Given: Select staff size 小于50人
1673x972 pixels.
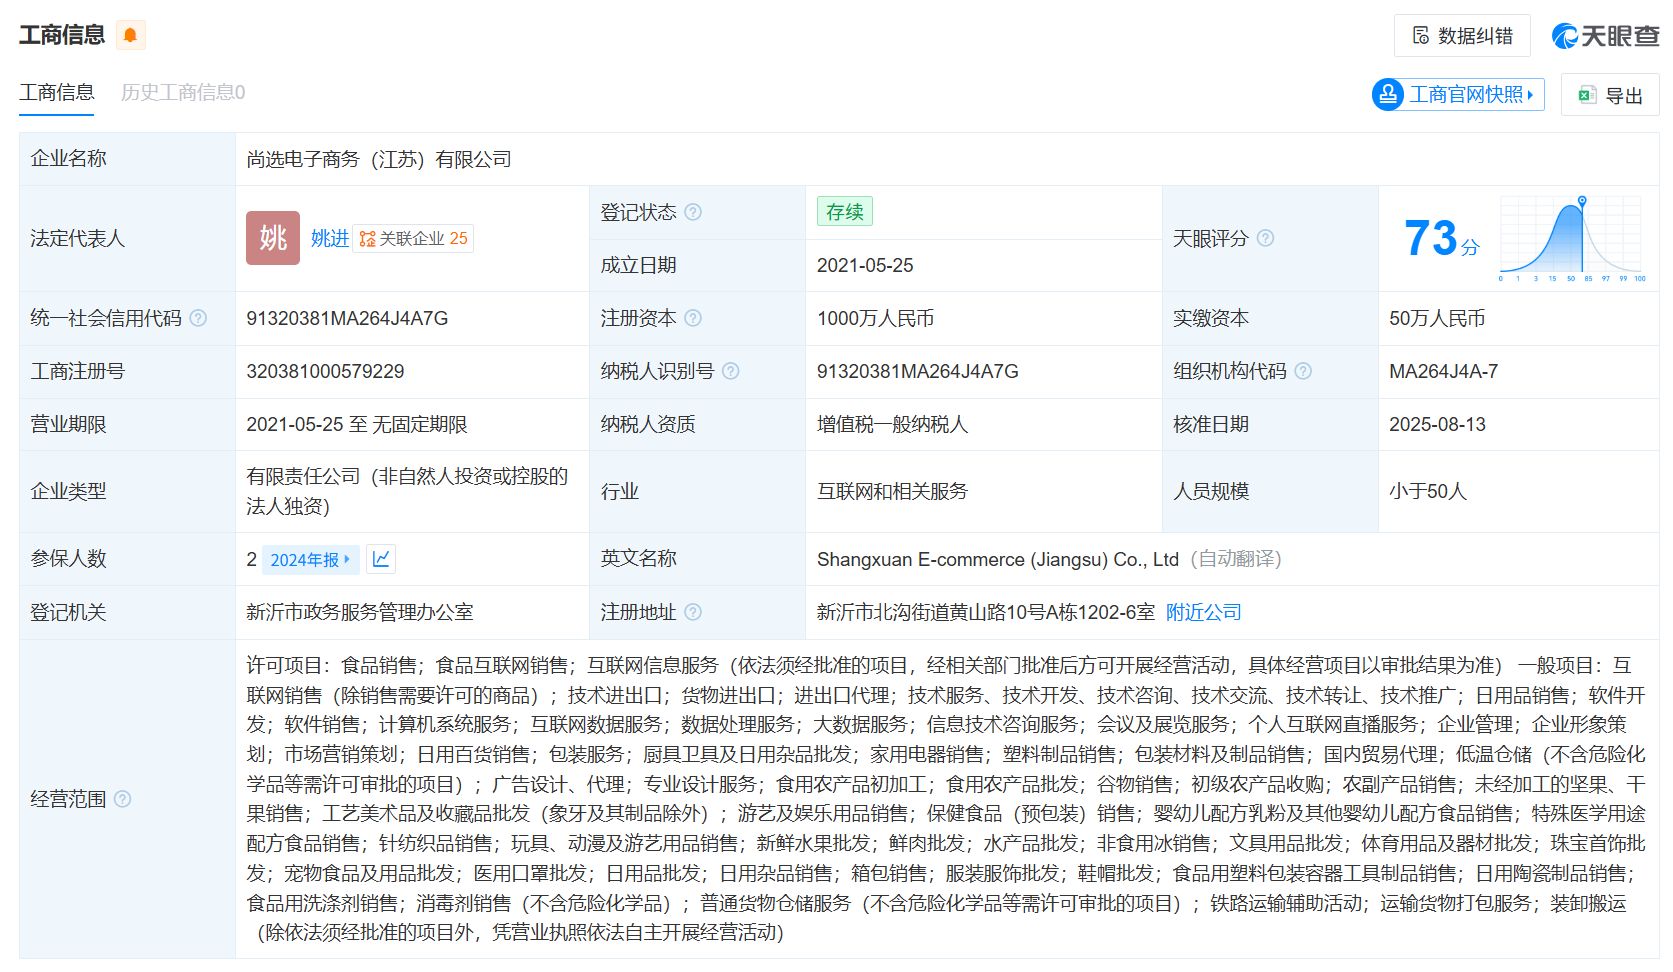Looking at the screenshot, I should 1427,491.
